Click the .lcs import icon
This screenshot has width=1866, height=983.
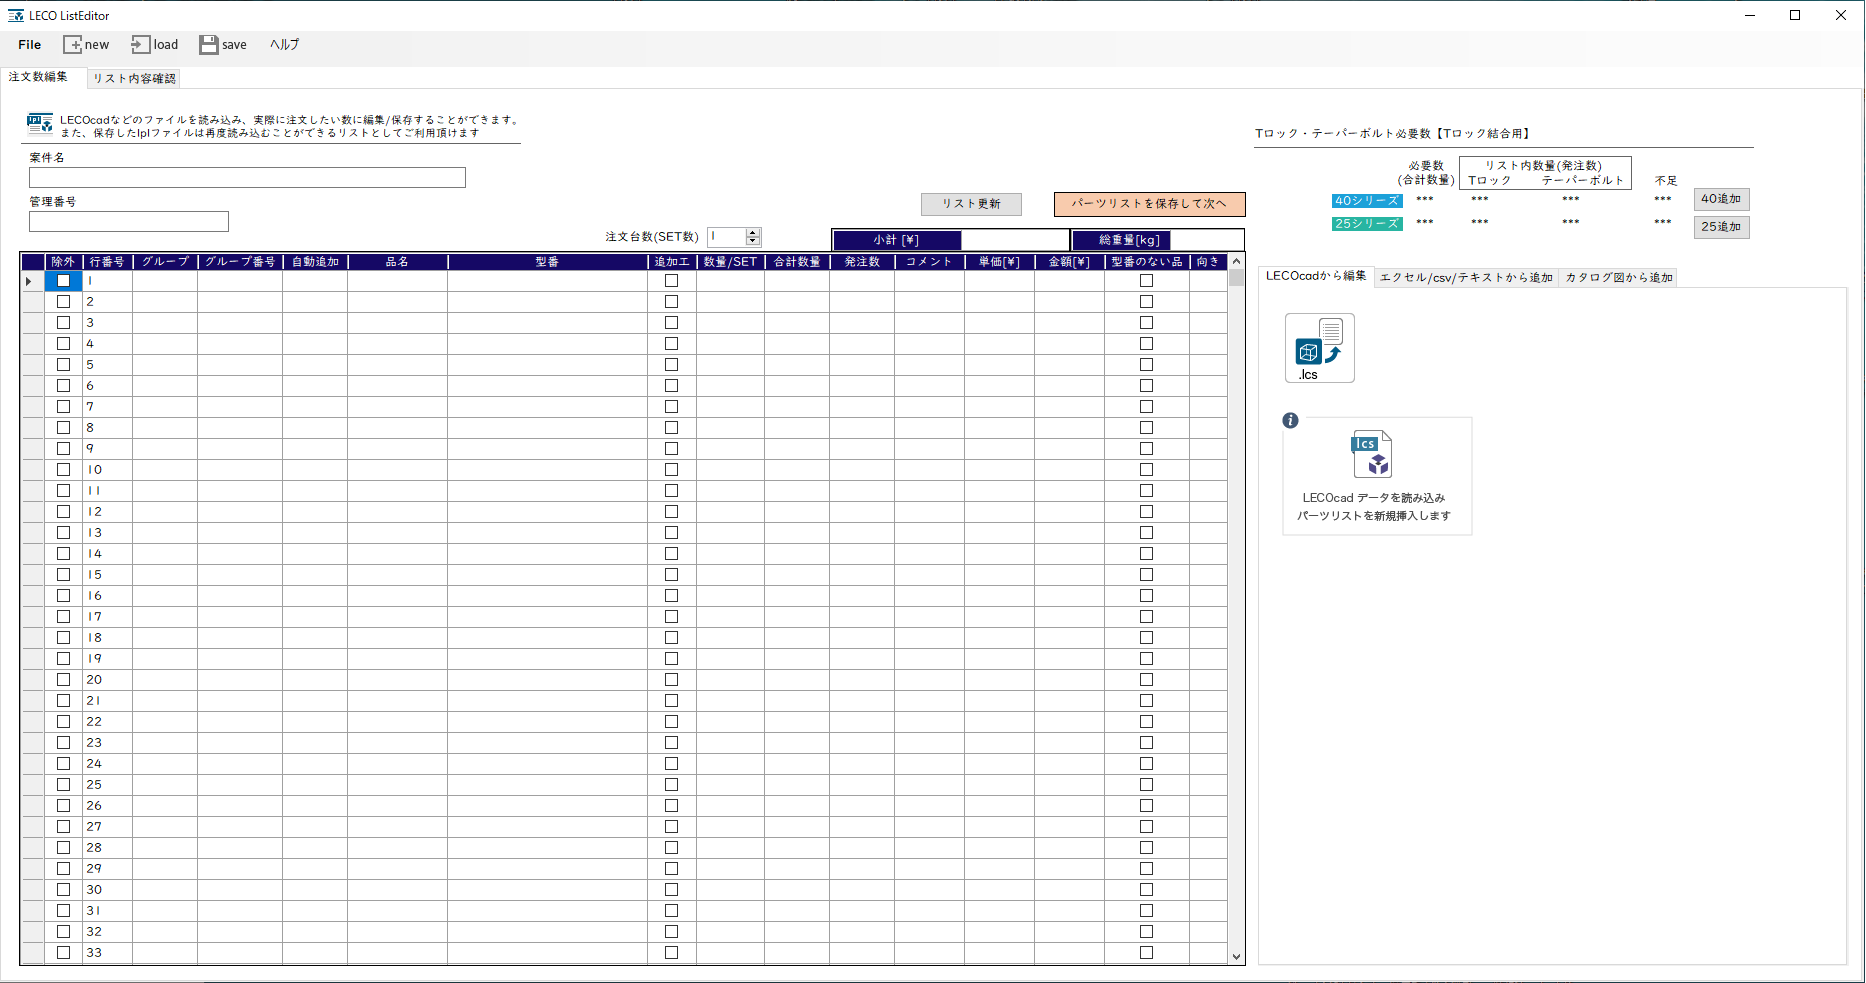click(1319, 347)
